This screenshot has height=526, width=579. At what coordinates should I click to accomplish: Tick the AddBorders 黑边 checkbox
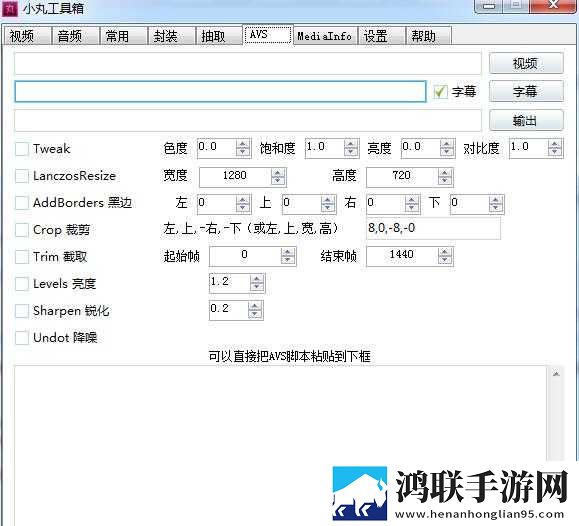[21, 203]
